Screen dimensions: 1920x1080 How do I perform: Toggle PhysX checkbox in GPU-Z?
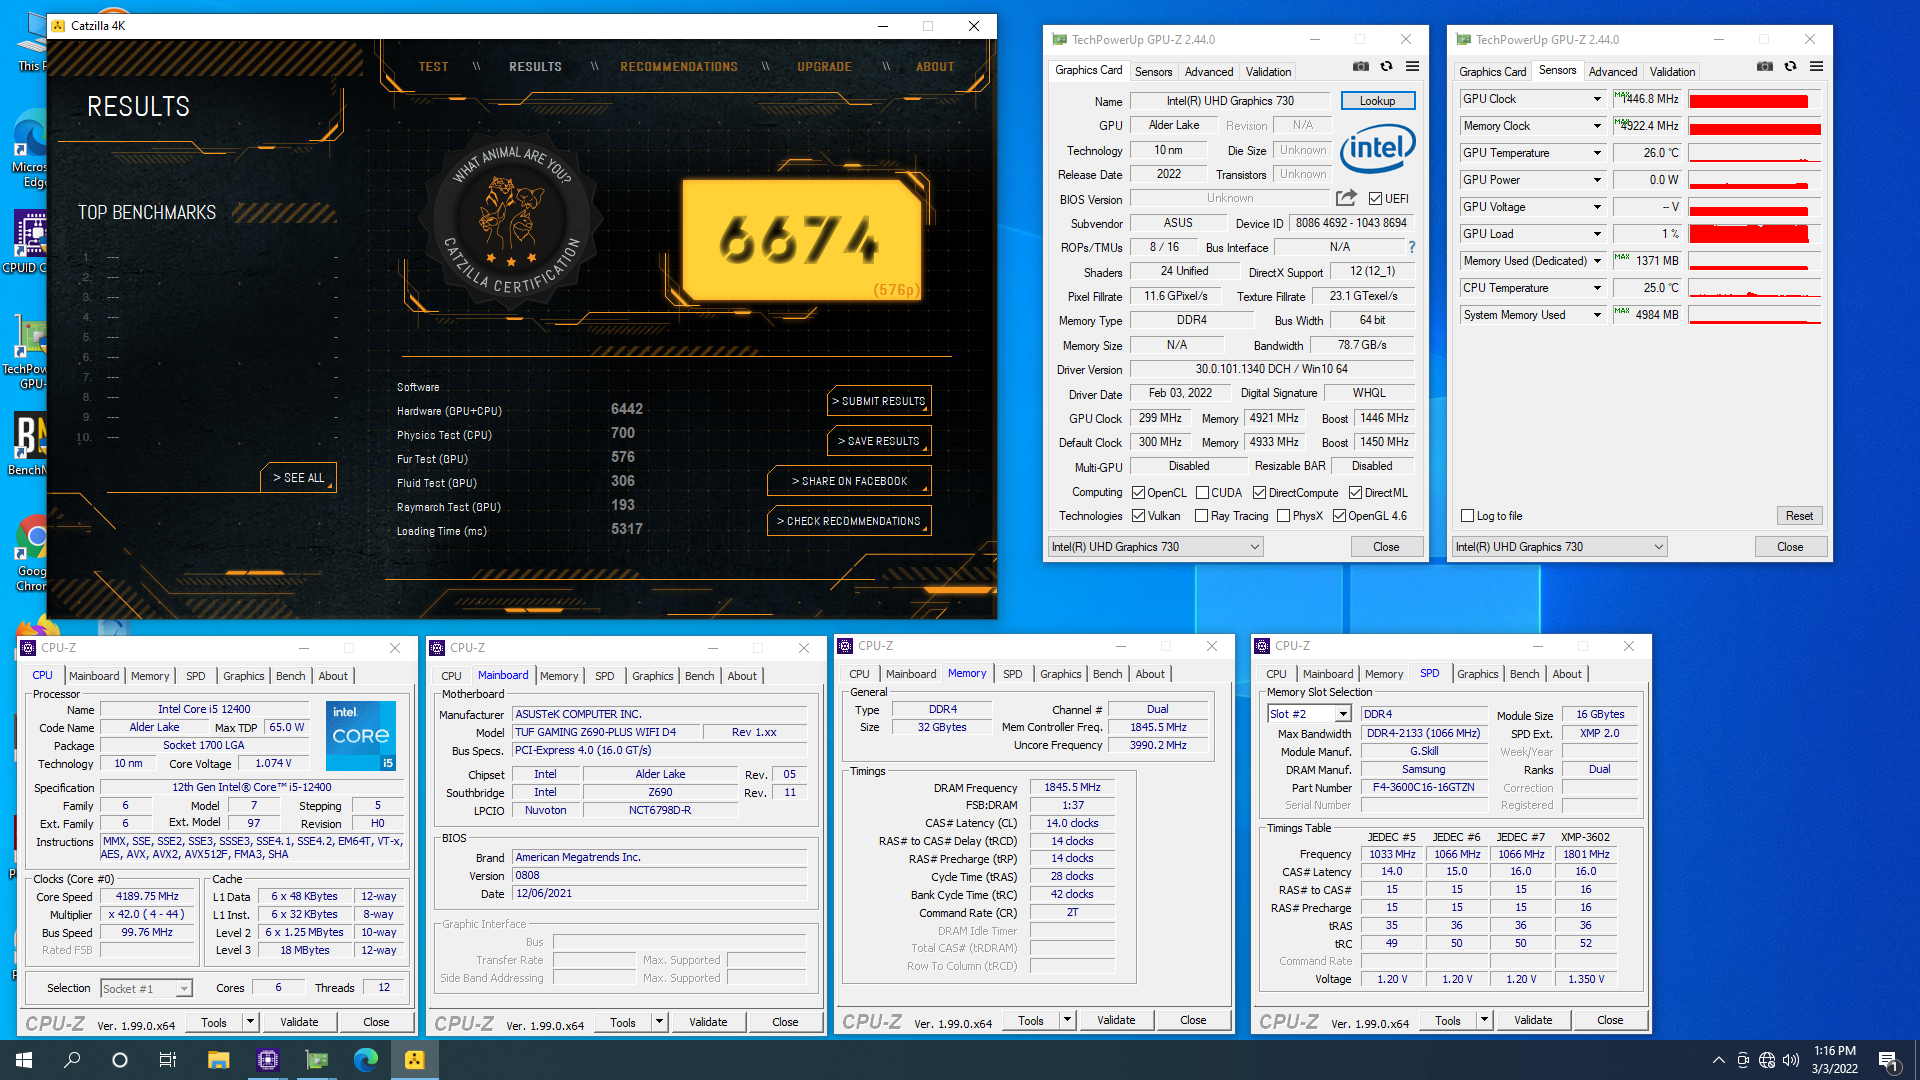click(x=1284, y=516)
